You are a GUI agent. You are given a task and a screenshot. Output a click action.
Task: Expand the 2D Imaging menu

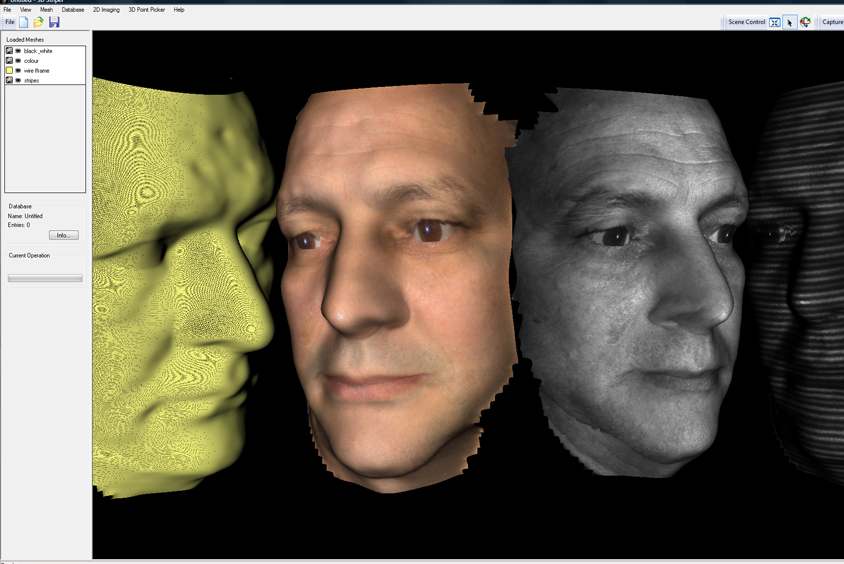coord(106,10)
